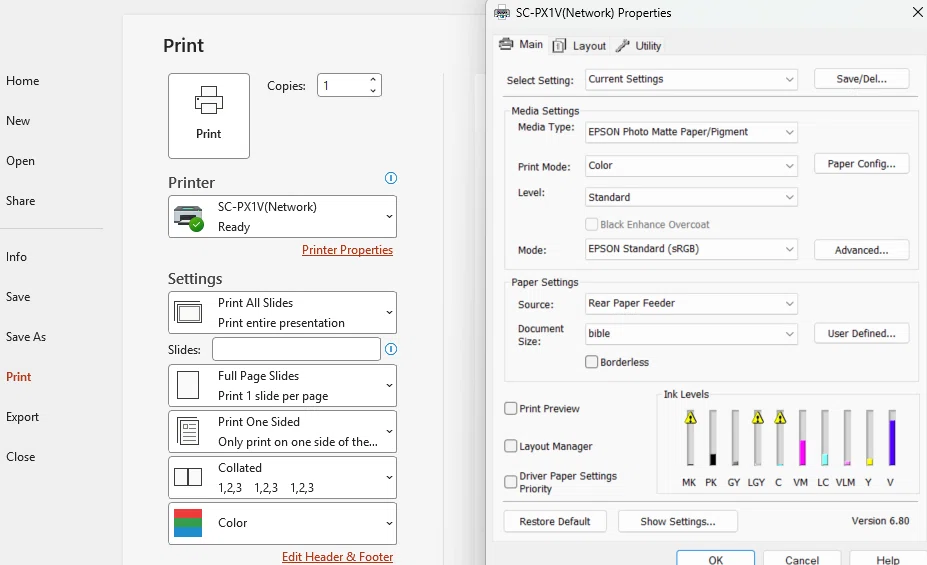This screenshot has height=565, width=927.
Task: Select Home in the backstage menu
Action: 22,81
